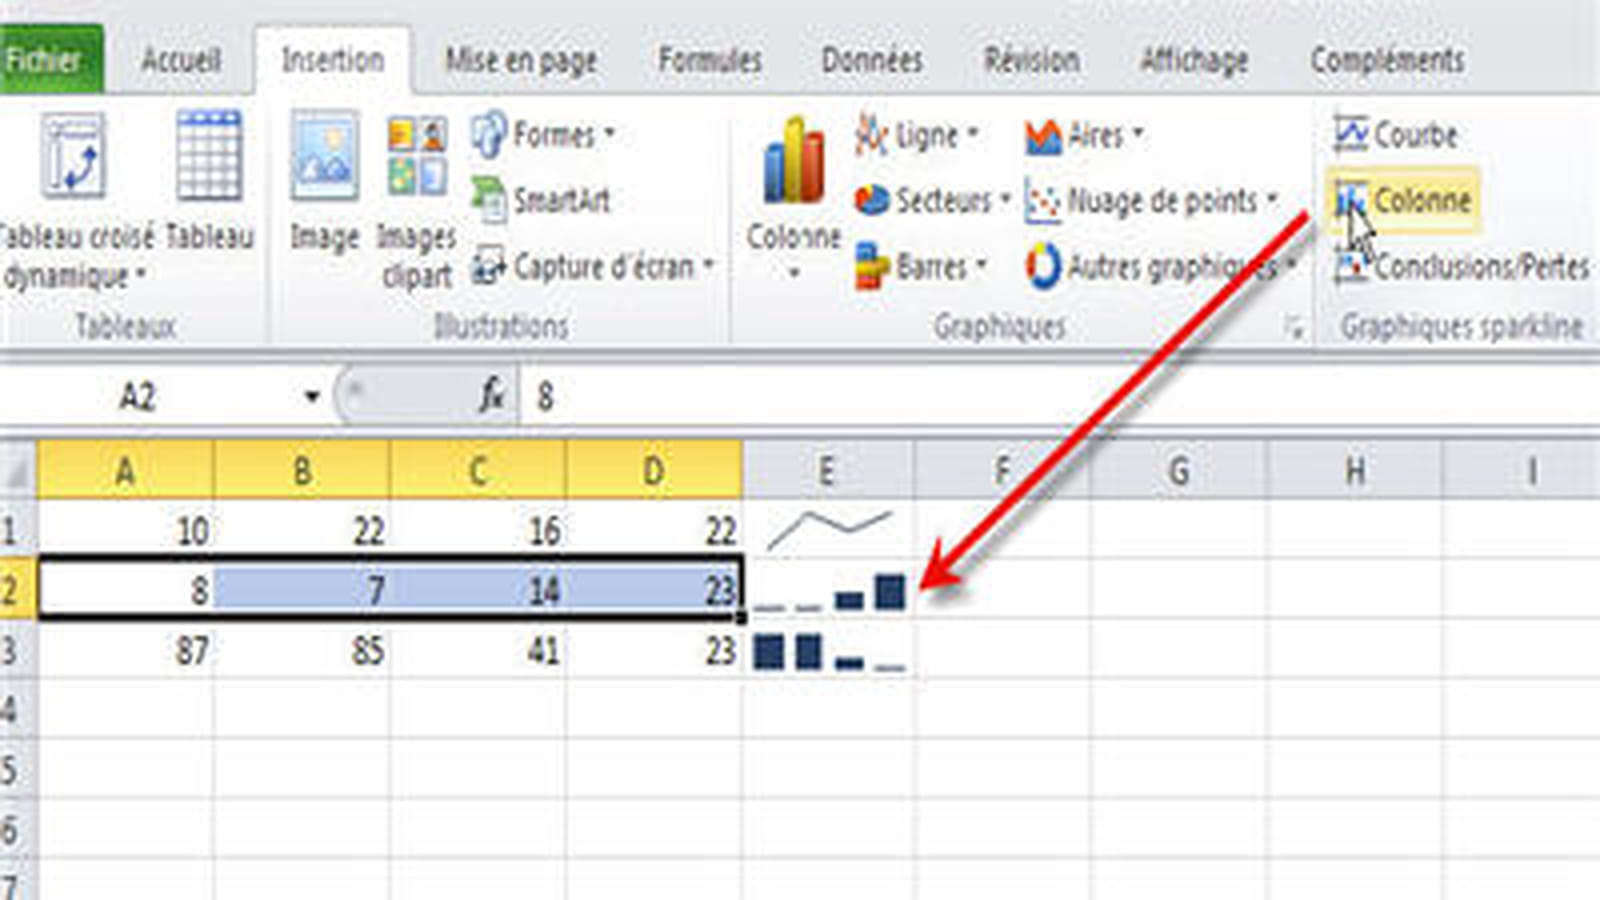Open the Graphiques dialog launcher
The width and height of the screenshot is (1600, 900).
click(1295, 327)
